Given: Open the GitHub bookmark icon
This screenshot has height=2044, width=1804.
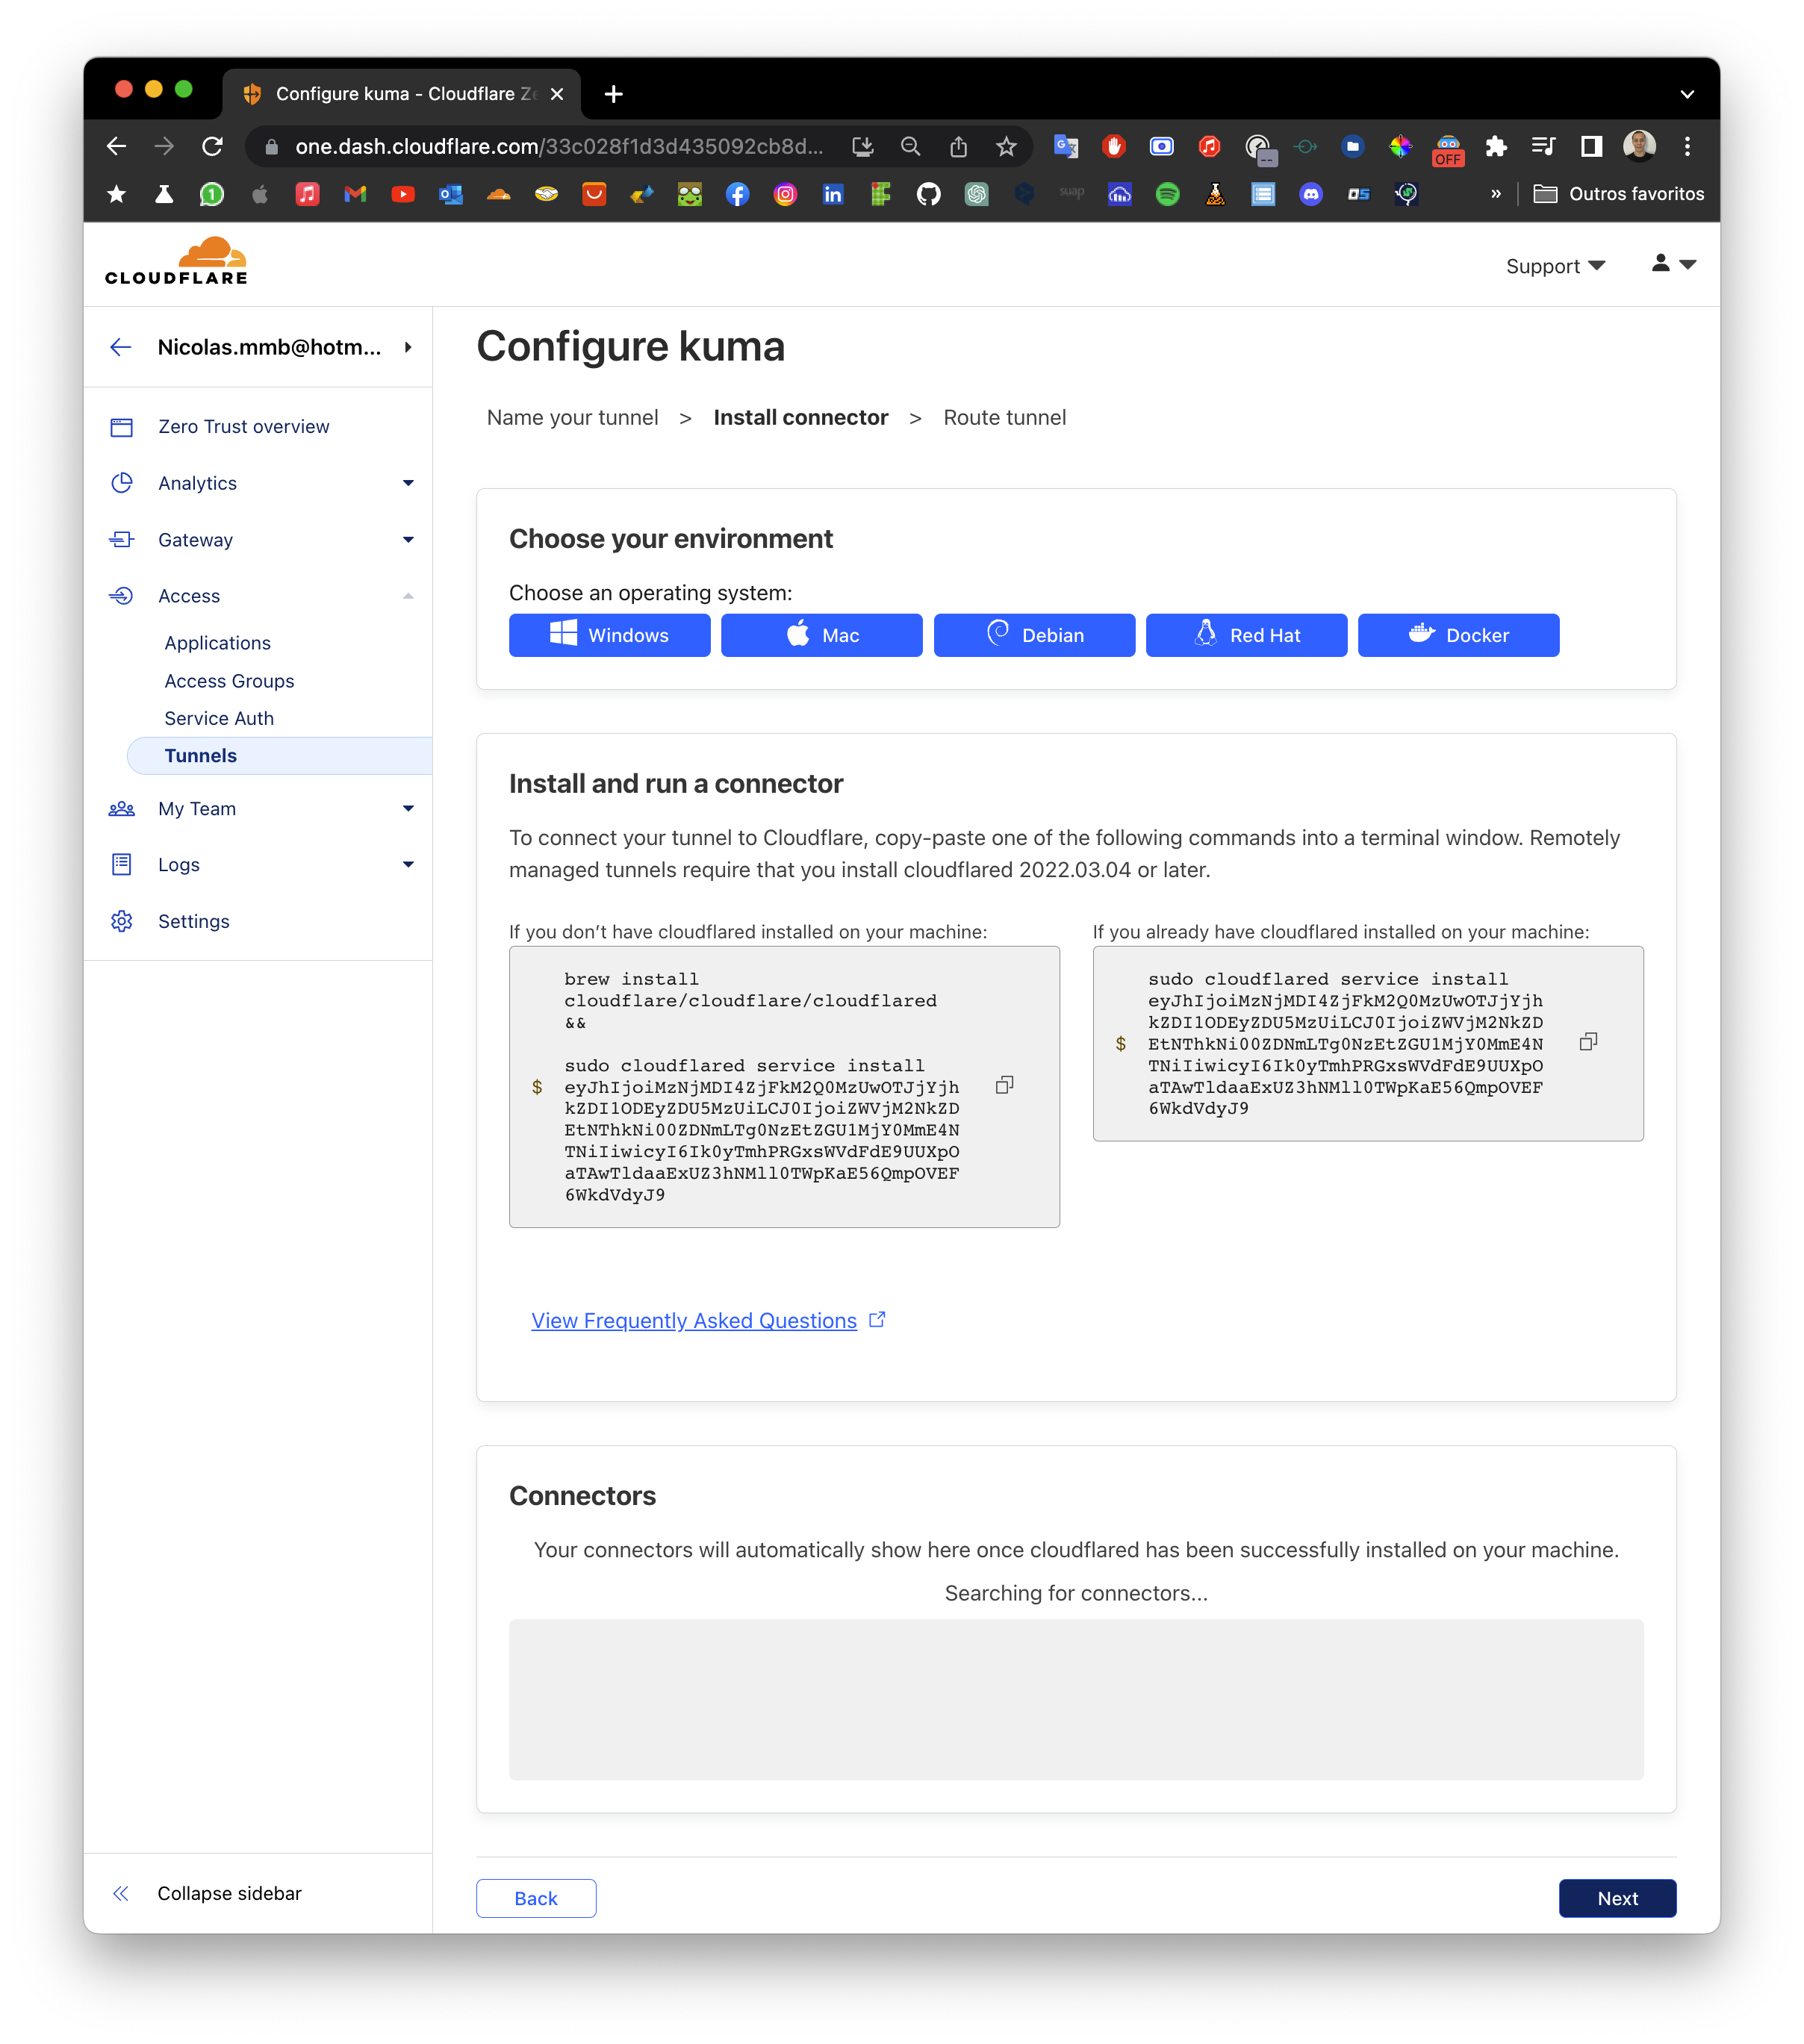Looking at the screenshot, I should (x=928, y=194).
